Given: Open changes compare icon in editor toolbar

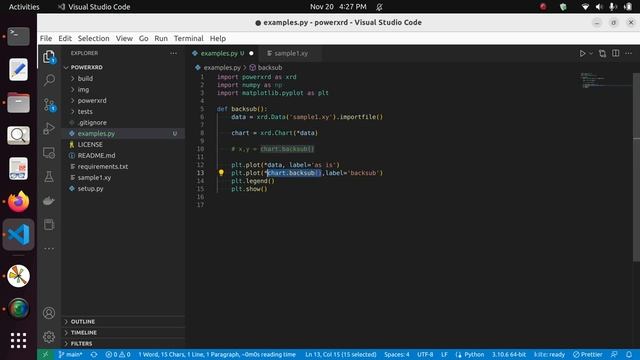Looking at the screenshot, I should 602,53.
